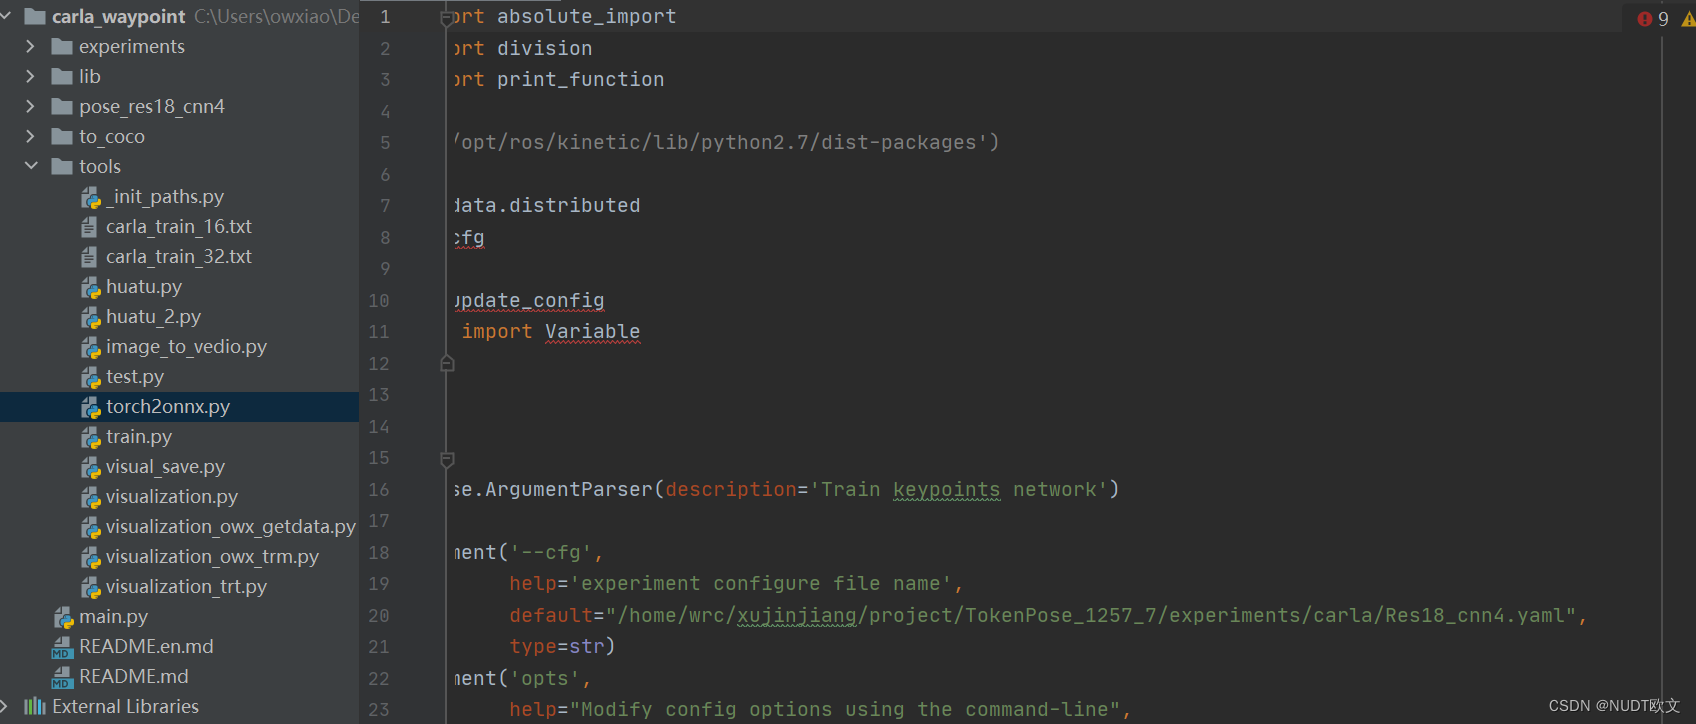
Task: Select experiments folder in project tree
Action: [x=132, y=46]
